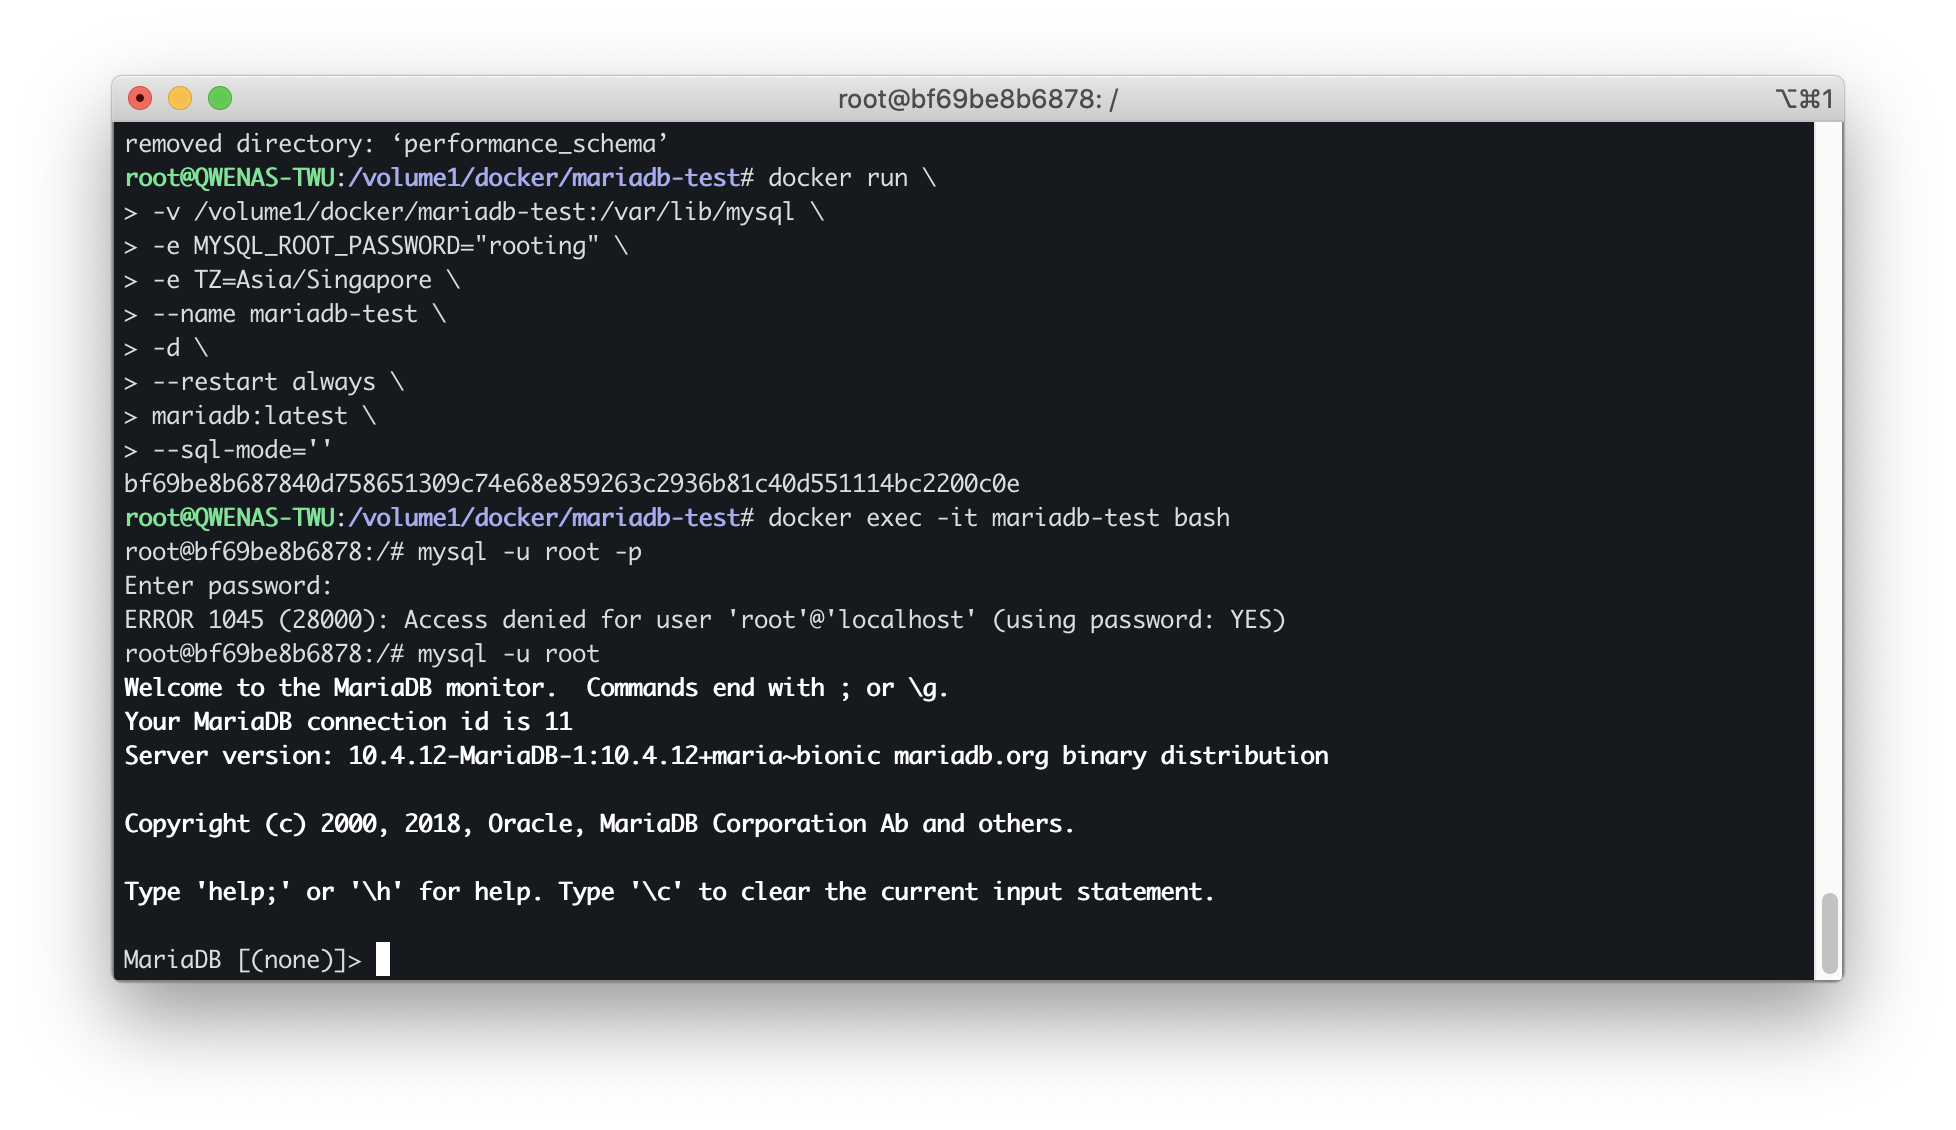Click the line "removed directory: 'performance_schema'"

(x=396, y=144)
